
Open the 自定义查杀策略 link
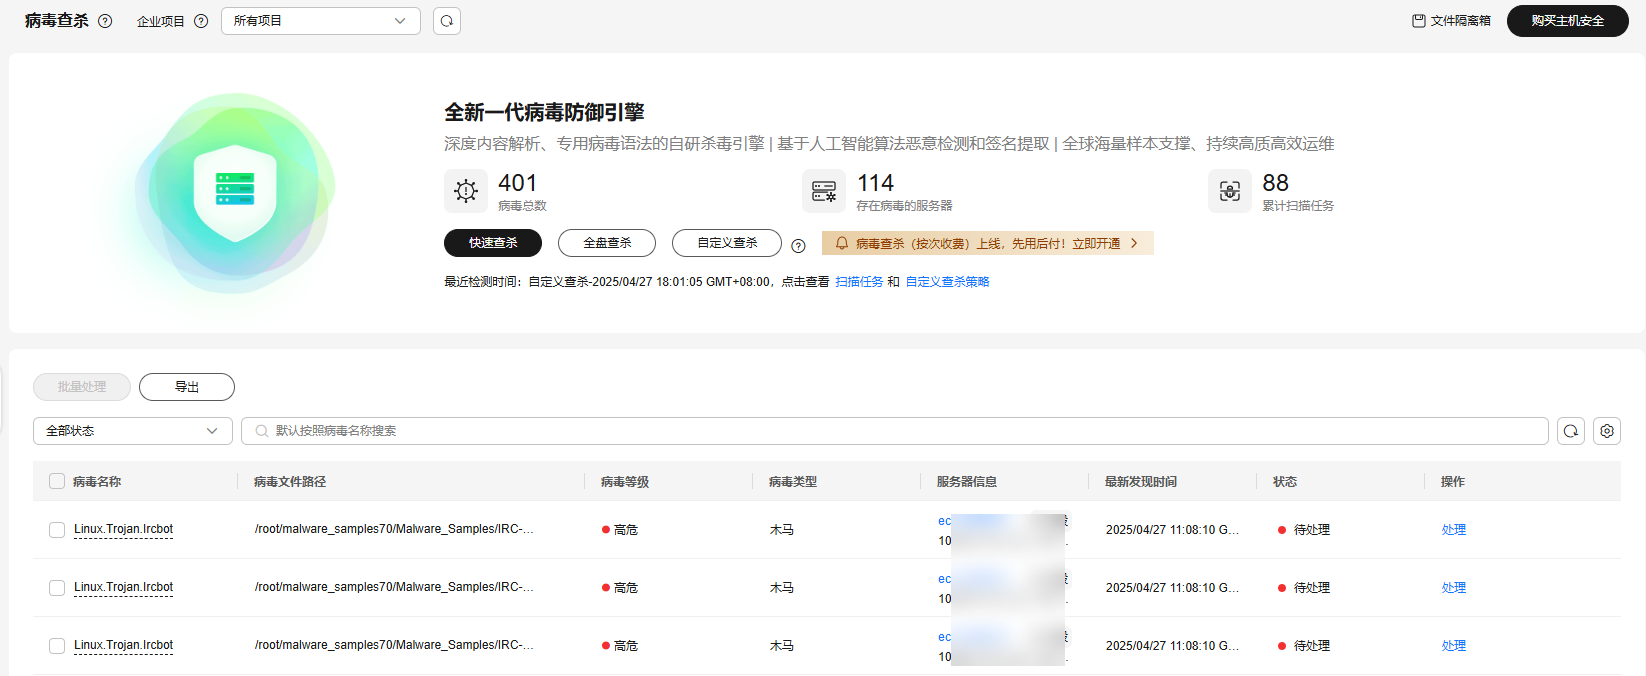pyautogui.click(x=948, y=282)
